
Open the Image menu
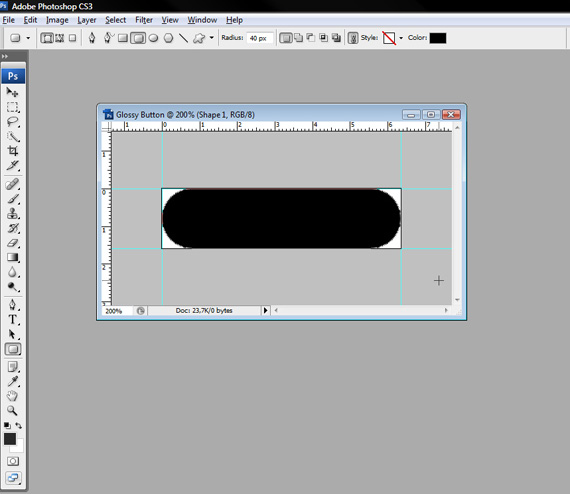(57, 20)
